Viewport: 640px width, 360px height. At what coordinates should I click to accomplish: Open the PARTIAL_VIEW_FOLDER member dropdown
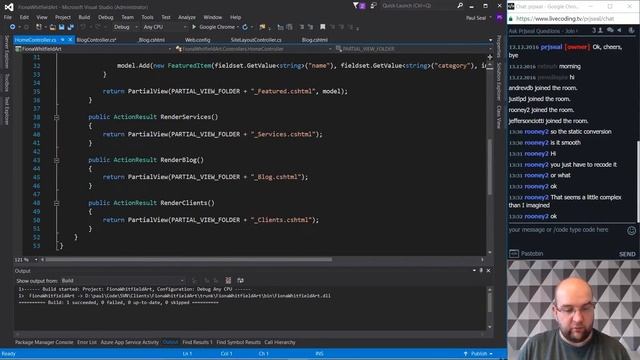tap(414, 49)
